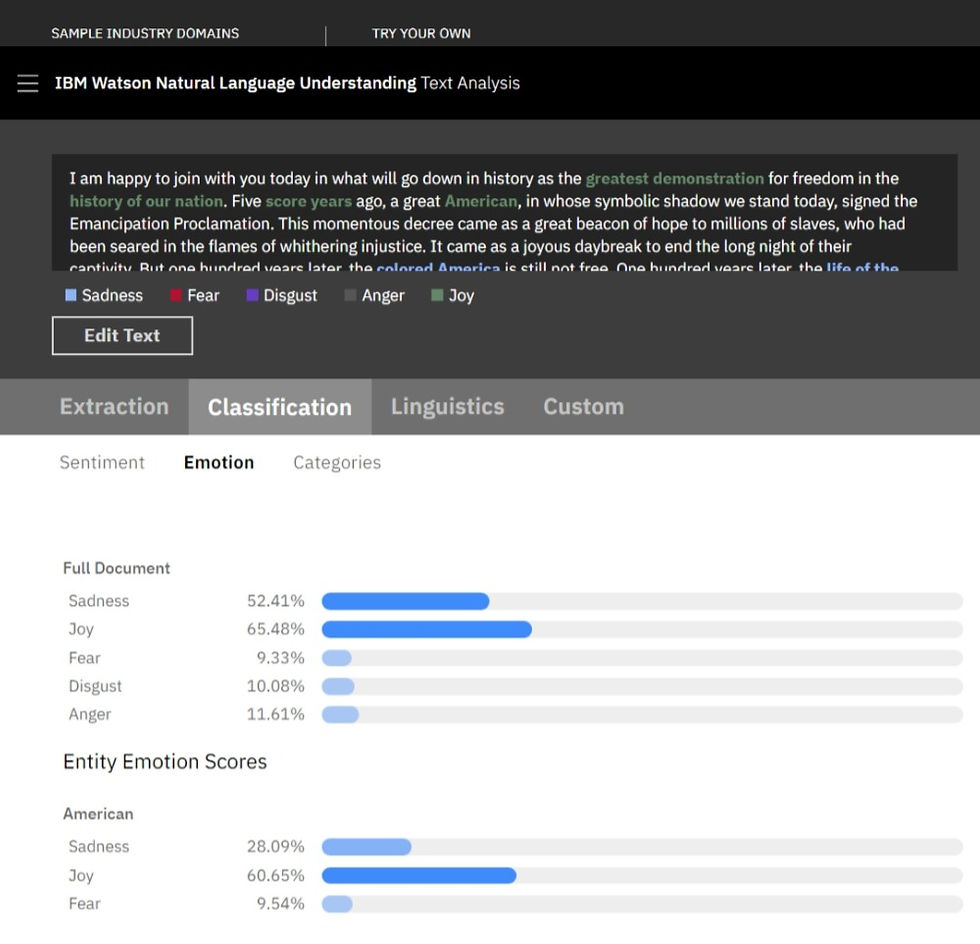Click the 11.61% Anger value

[276, 714]
